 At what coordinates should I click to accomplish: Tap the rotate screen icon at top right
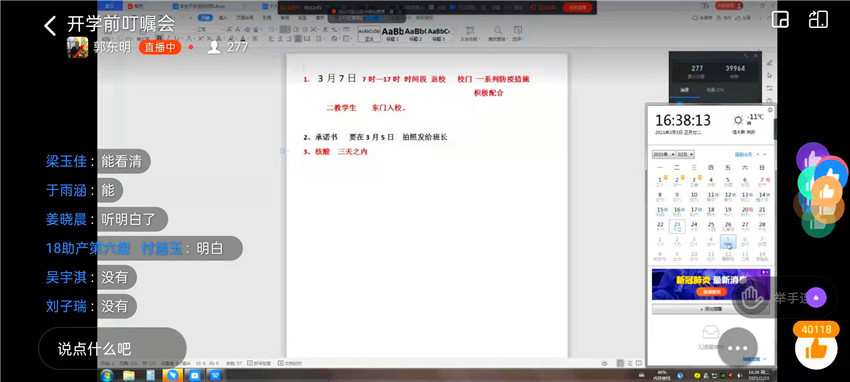pos(817,21)
